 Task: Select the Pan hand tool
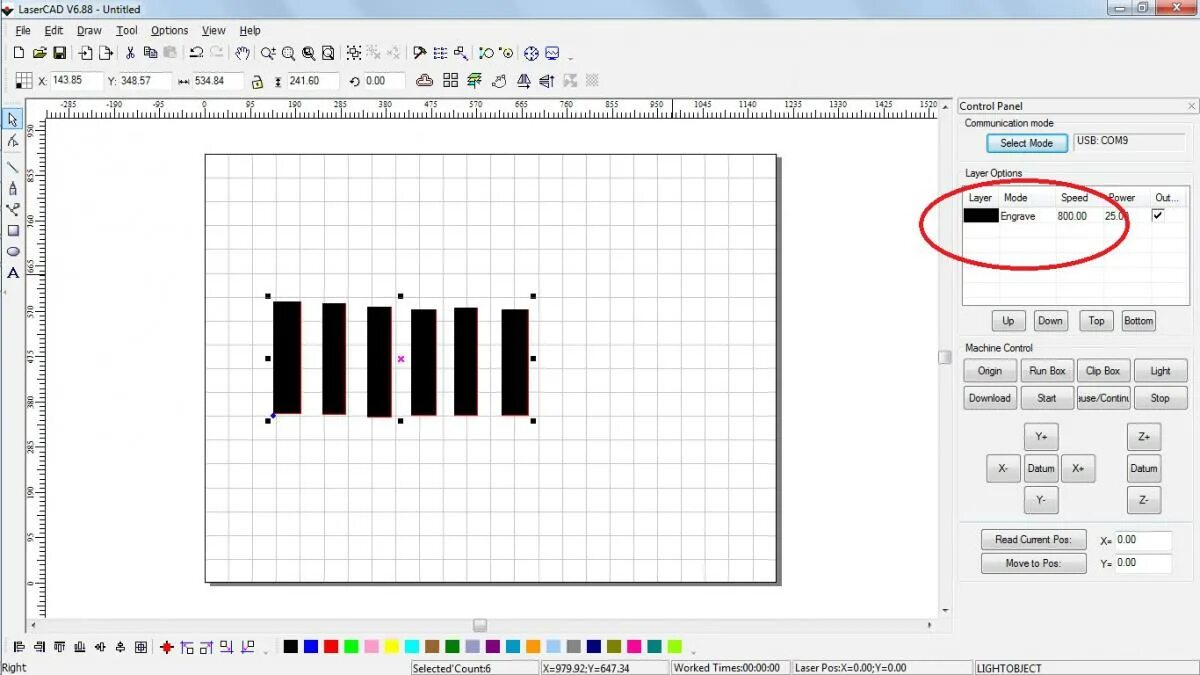(242, 53)
